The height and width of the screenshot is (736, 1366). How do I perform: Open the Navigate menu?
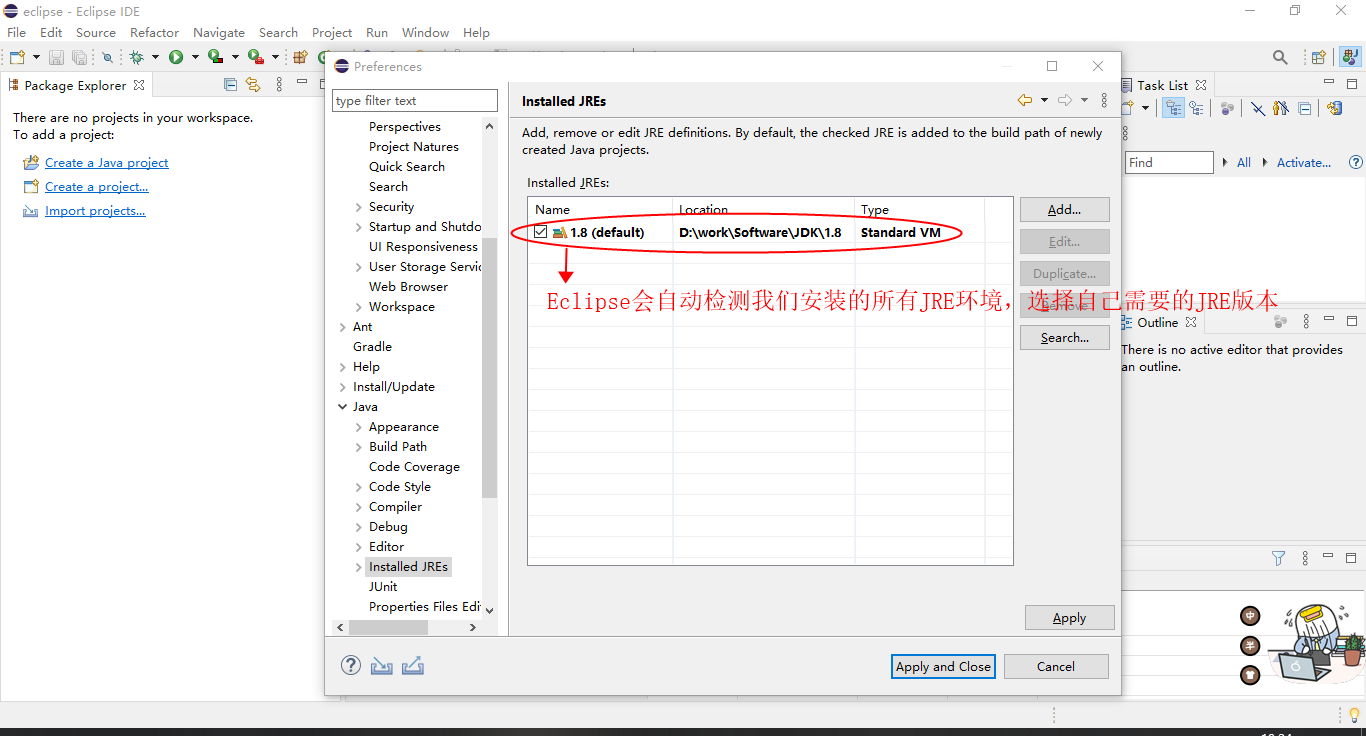tap(219, 32)
